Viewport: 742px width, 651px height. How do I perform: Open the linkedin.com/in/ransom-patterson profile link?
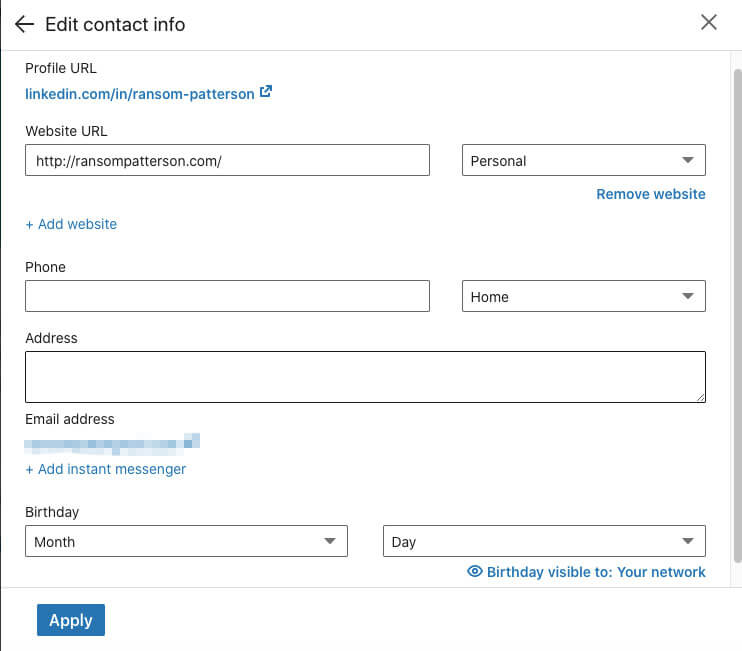[140, 94]
